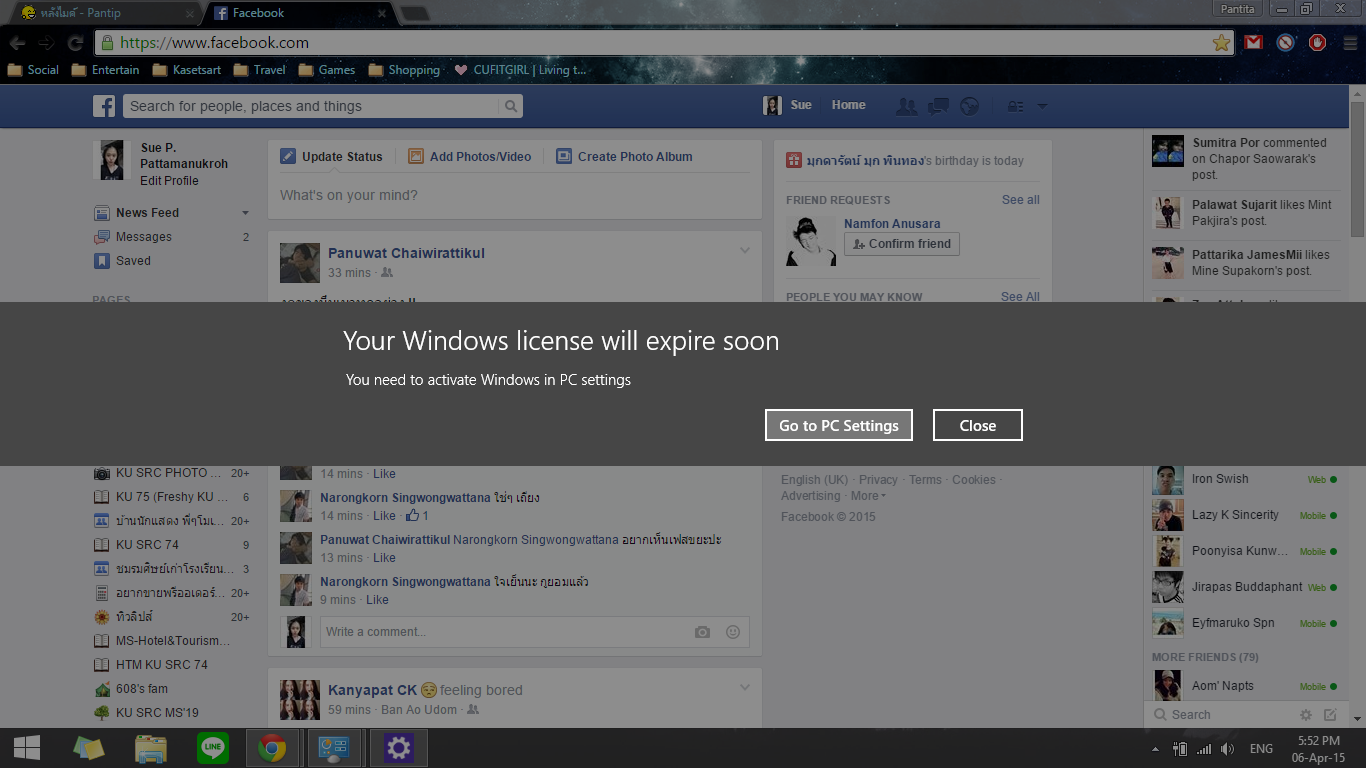Open the friend requests icon
The height and width of the screenshot is (768, 1366).
coord(907,106)
